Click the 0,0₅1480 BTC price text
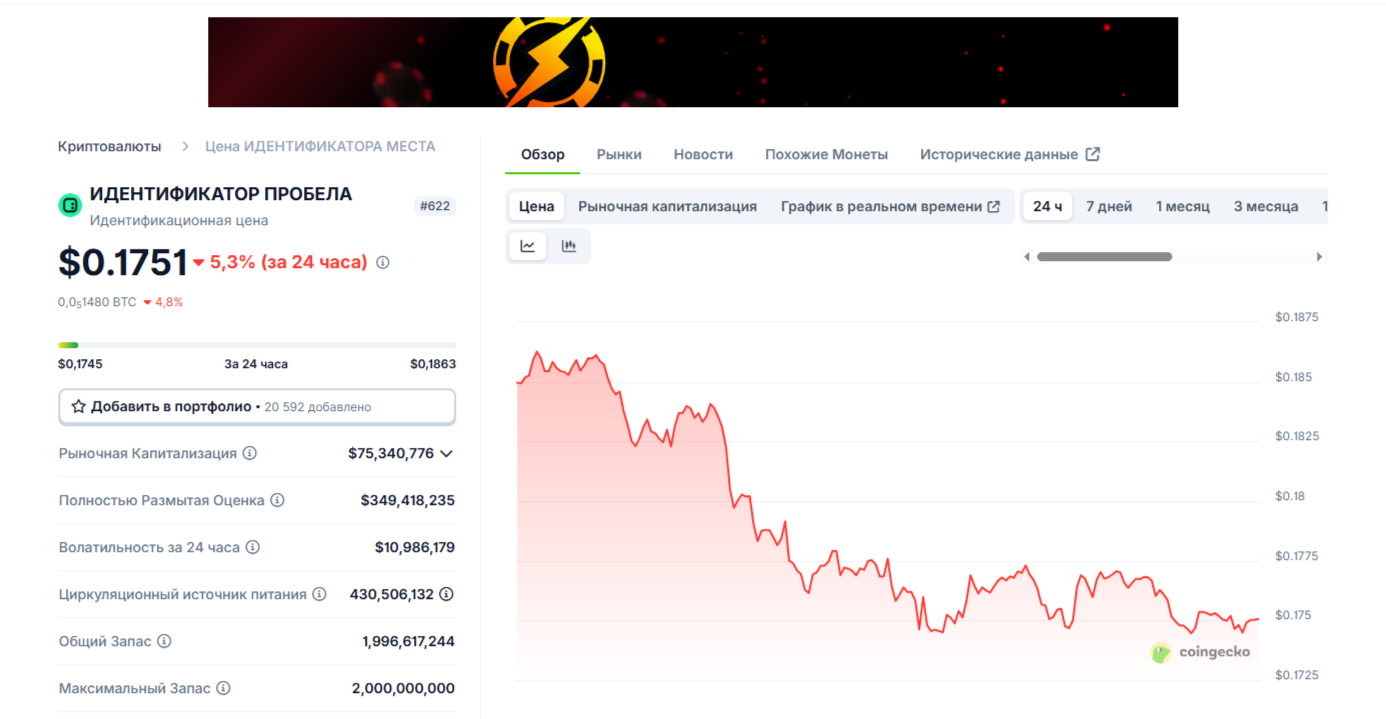Screen dimensions: 1386x719 (x=97, y=302)
